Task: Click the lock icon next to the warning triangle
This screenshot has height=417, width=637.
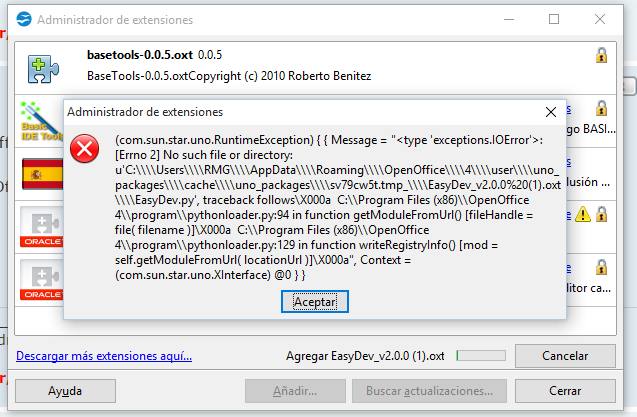Action: point(601,214)
